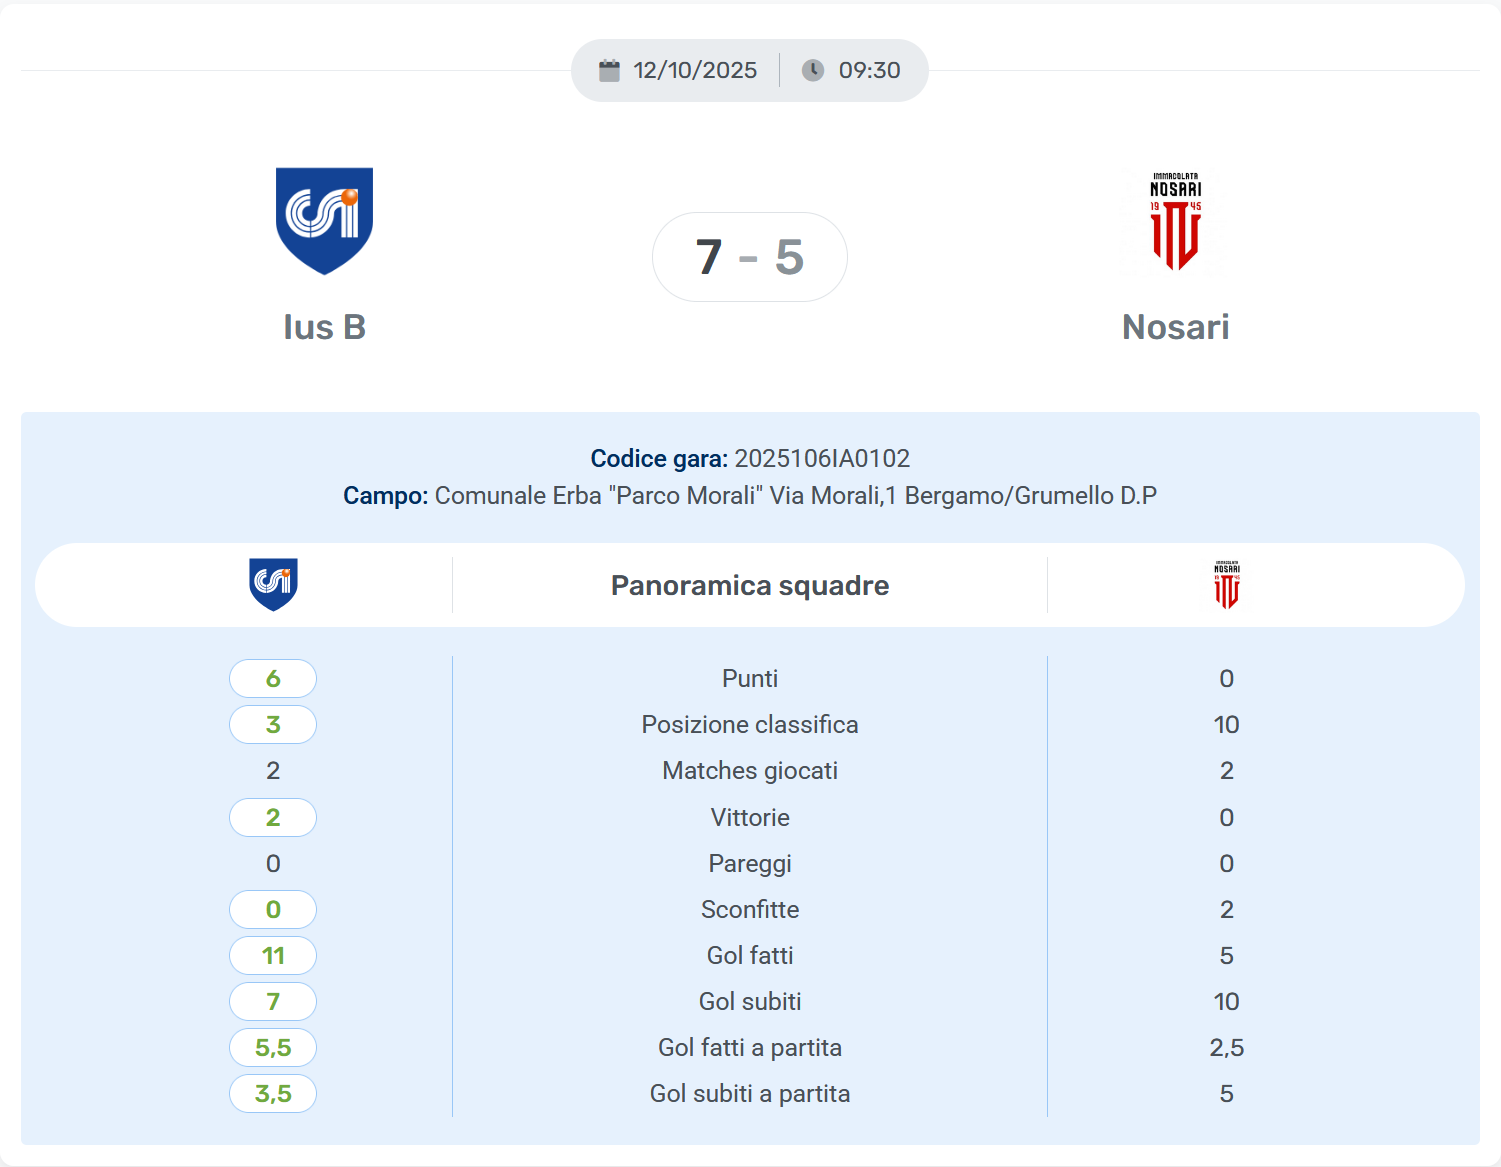1501x1167 pixels.
Task: Click the Campo venue address text
Action: pyautogui.click(x=795, y=495)
